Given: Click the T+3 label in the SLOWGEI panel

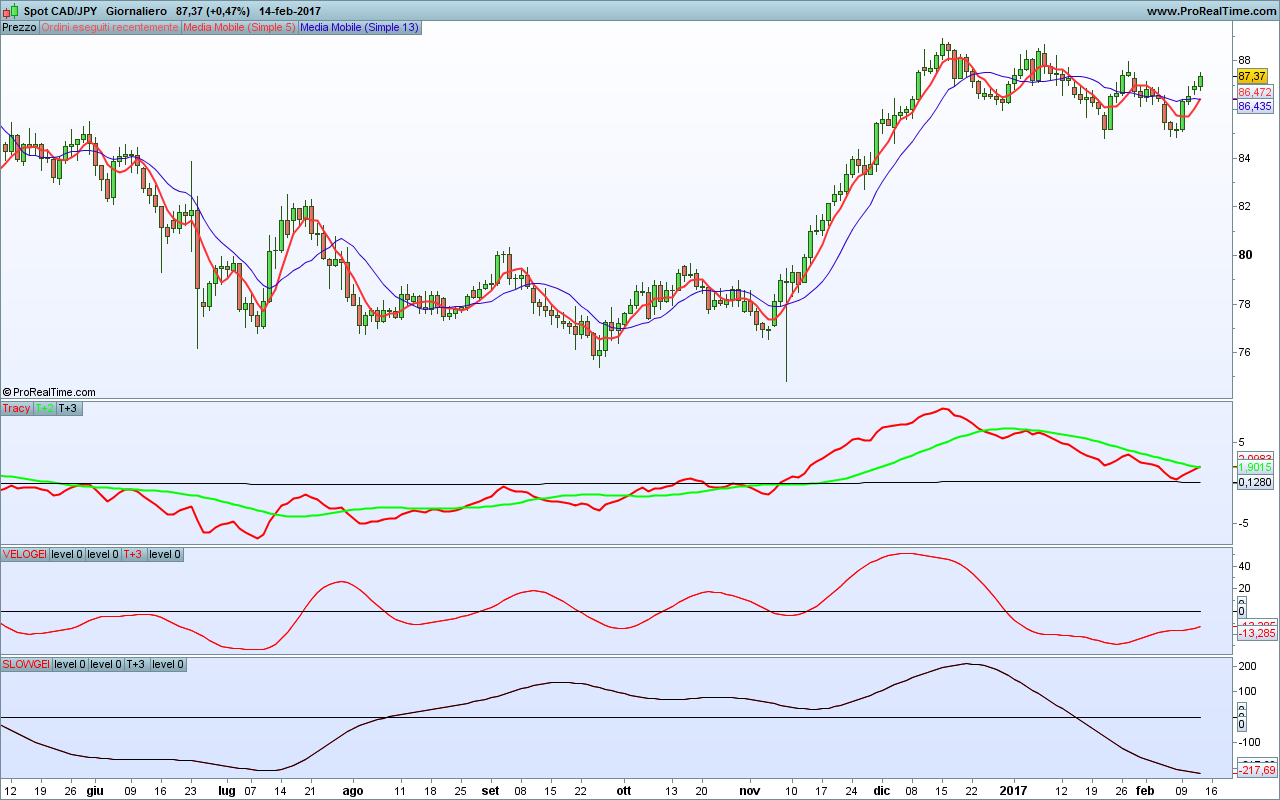Looking at the screenshot, I should click(x=136, y=664).
